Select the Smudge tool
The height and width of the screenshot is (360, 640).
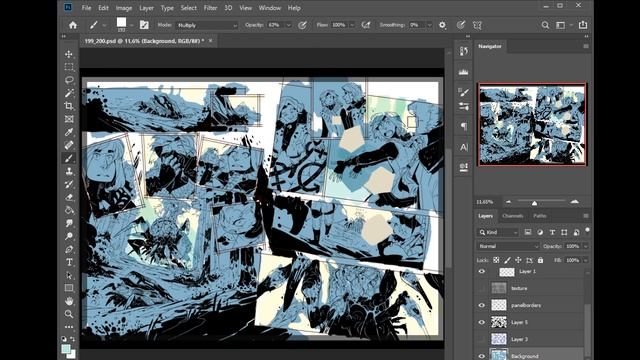pos(69,223)
